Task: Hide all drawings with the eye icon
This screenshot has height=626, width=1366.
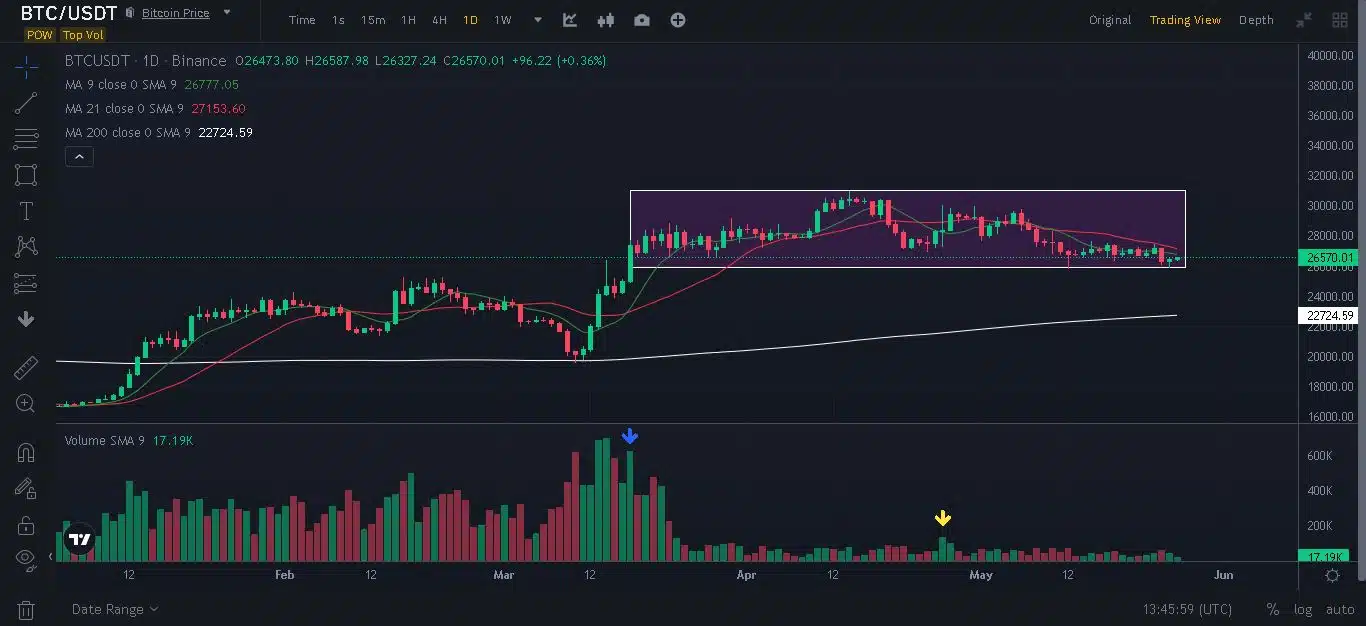Action: click(x=26, y=558)
